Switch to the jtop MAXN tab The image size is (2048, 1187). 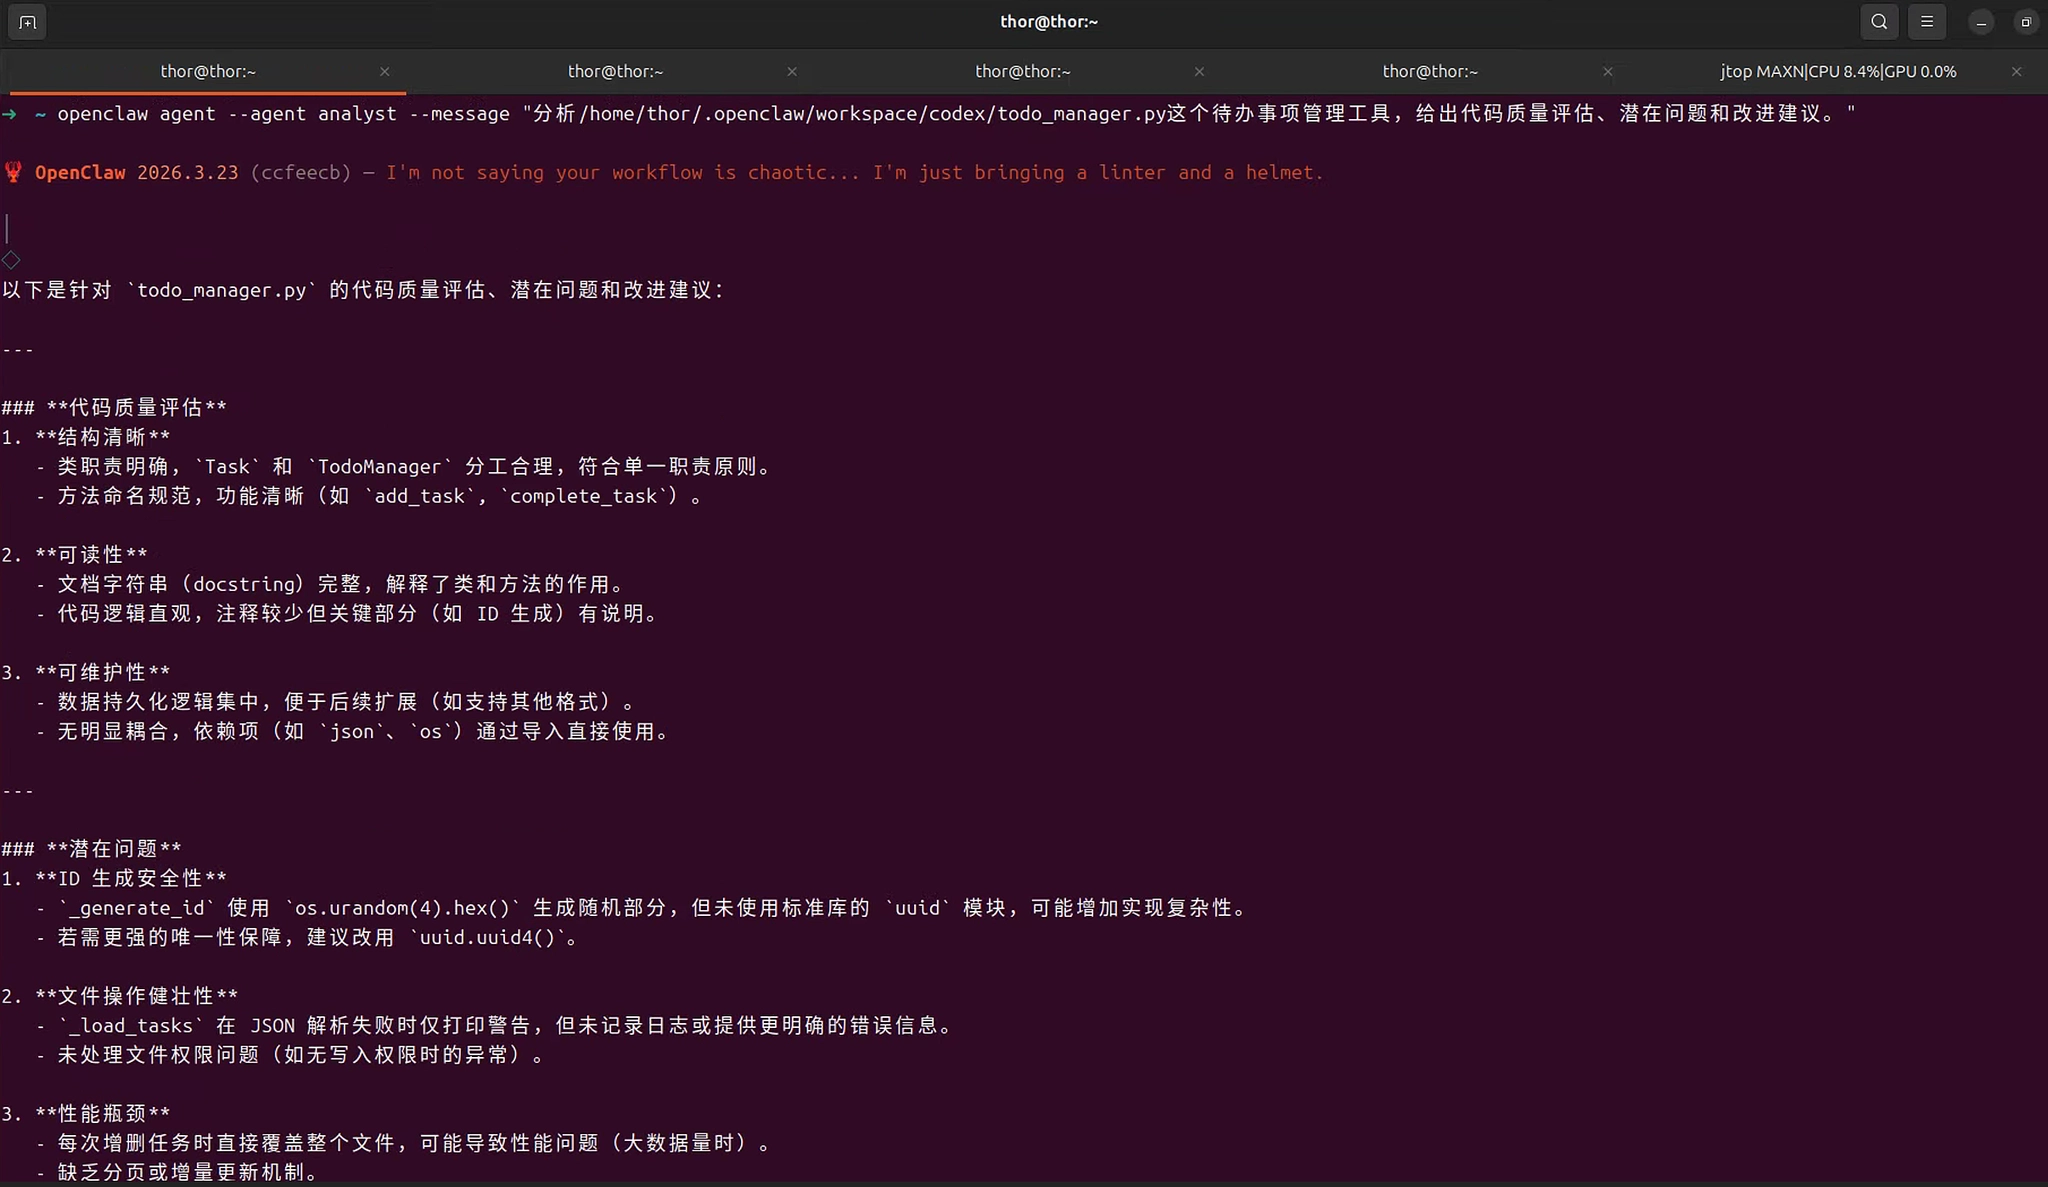(1837, 72)
